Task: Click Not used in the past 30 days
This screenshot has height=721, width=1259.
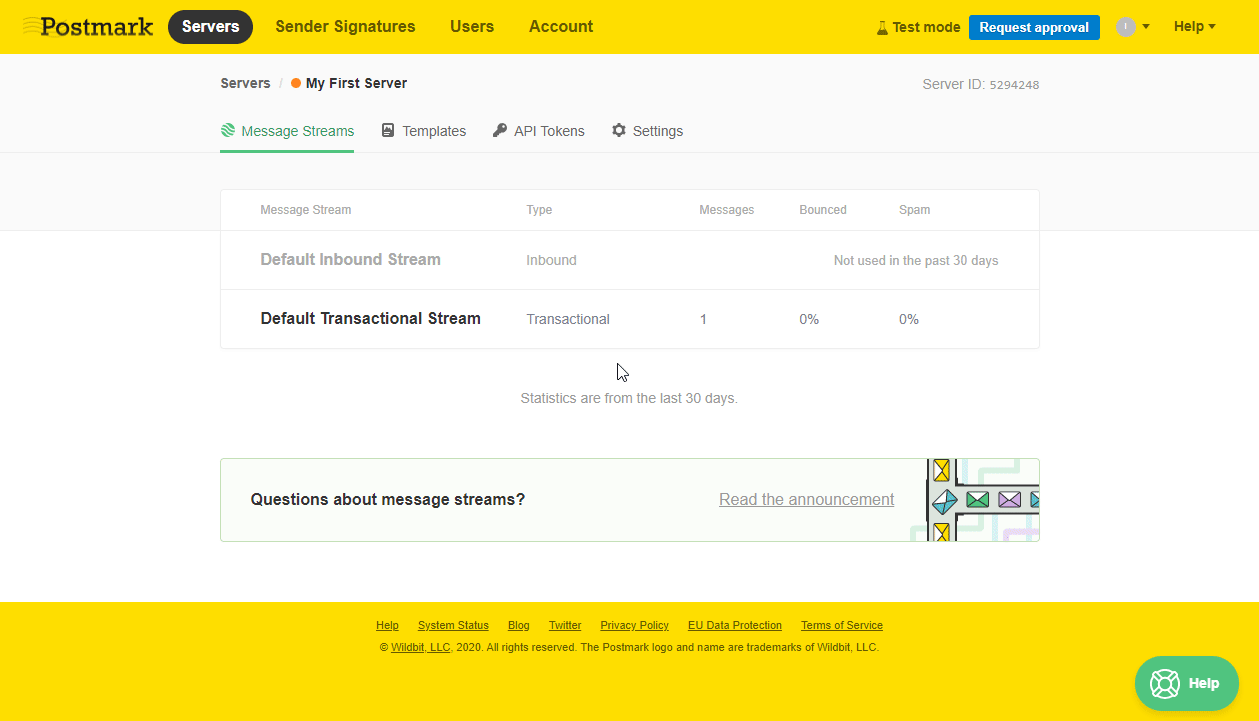Action: click(916, 261)
